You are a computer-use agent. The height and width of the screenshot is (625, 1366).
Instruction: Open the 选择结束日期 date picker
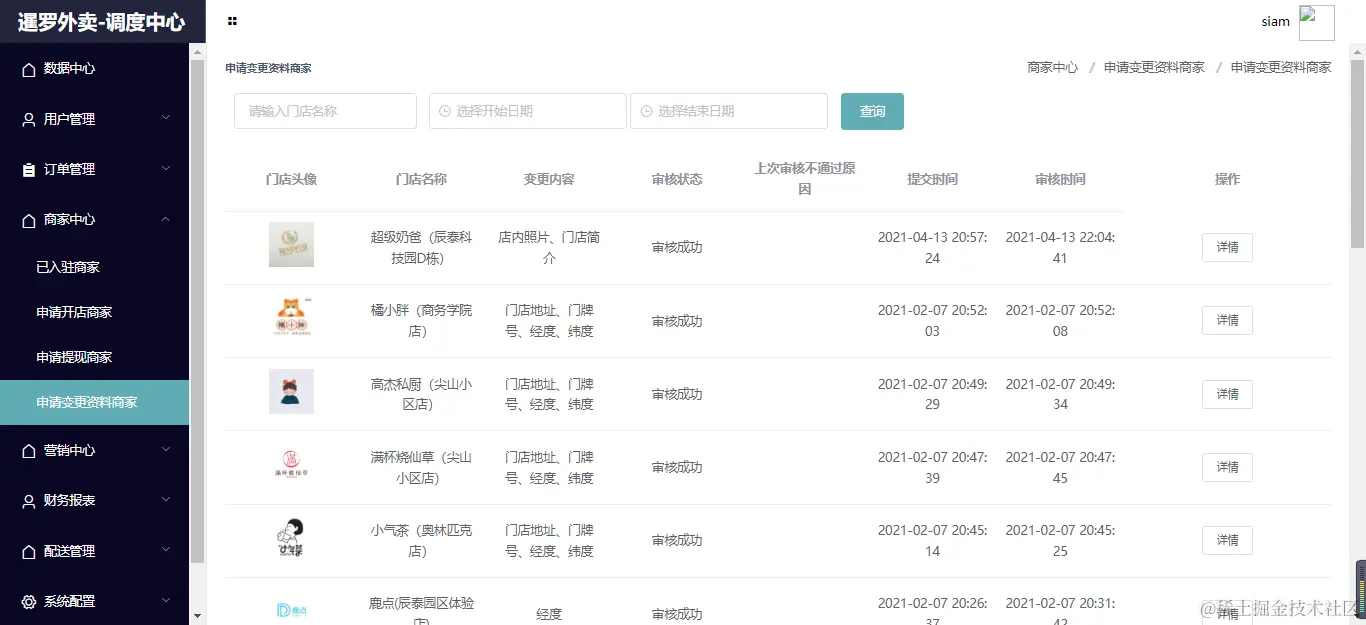pos(729,111)
